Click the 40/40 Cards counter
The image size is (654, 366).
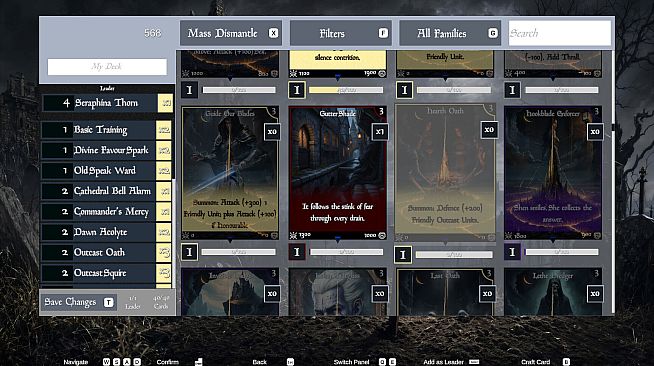pos(161,302)
